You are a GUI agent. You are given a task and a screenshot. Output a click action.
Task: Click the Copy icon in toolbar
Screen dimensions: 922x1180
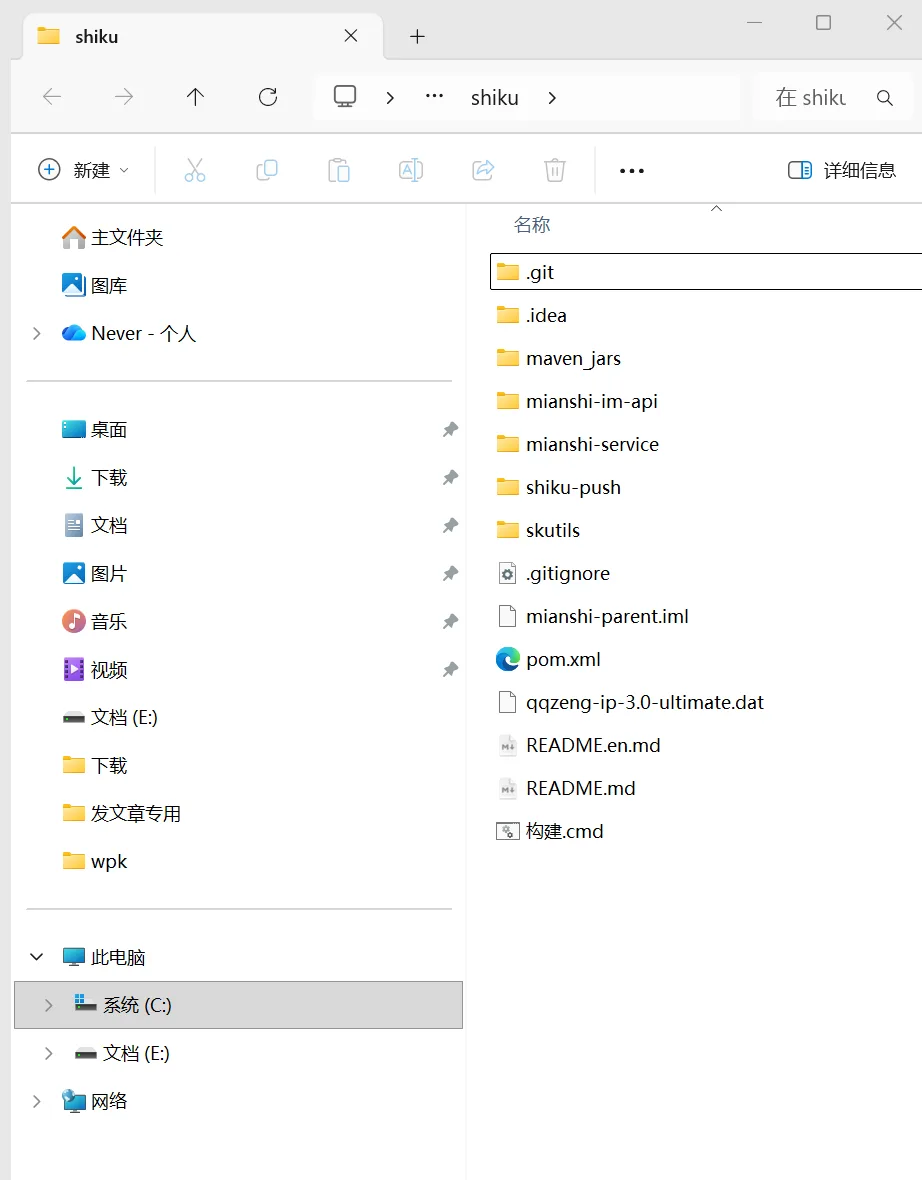point(266,170)
